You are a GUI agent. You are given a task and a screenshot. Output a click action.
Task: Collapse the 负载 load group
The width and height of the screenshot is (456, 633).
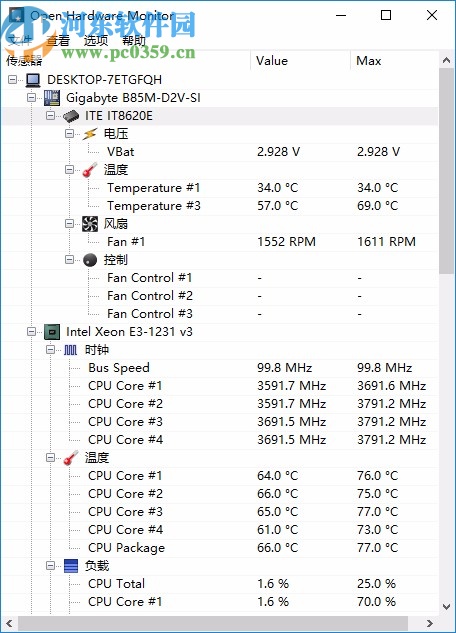[50, 566]
